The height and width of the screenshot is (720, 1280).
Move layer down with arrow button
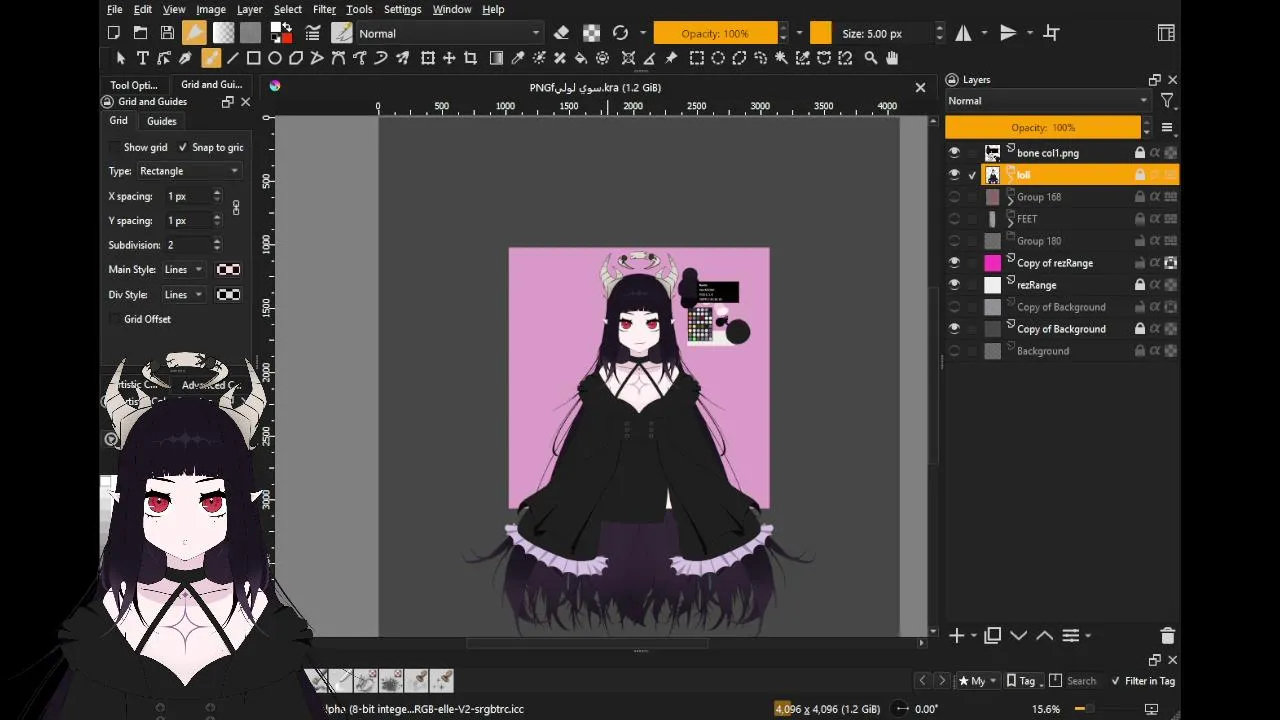(1019, 636)
